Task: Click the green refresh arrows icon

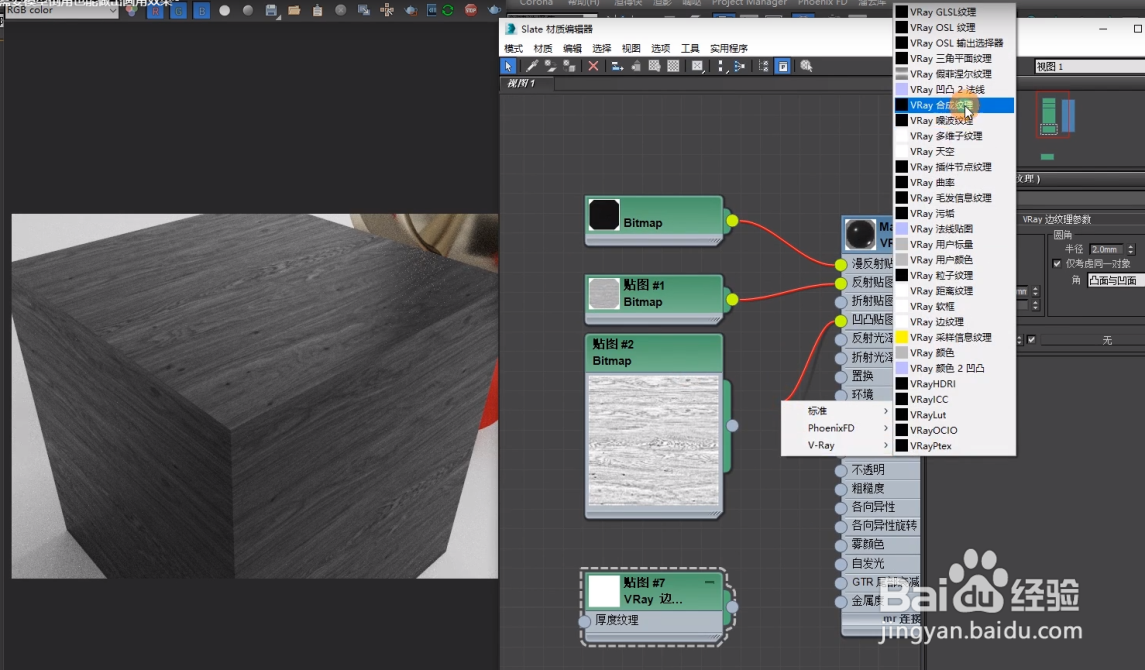Action: pos(448,10)
